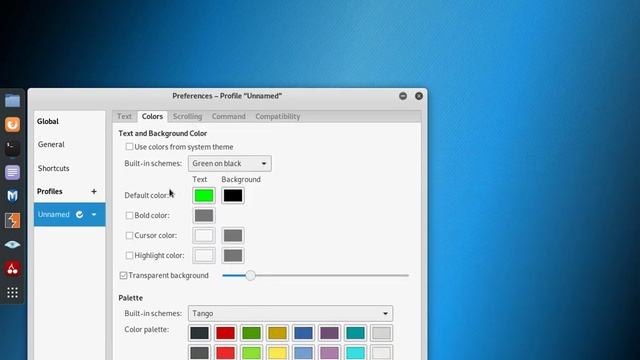Pick the second-row cyan palette swatch
640x360 pixels.
coord(356,353)
